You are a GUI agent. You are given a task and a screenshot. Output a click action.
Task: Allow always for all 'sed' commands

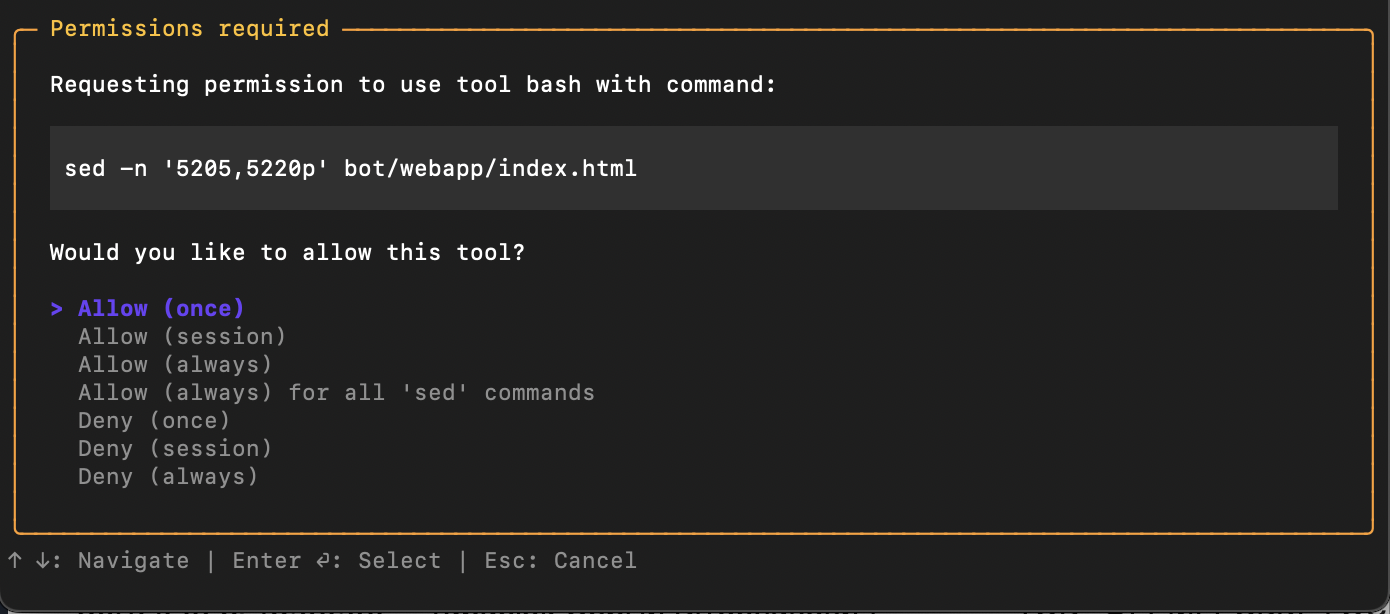(336, 393)
